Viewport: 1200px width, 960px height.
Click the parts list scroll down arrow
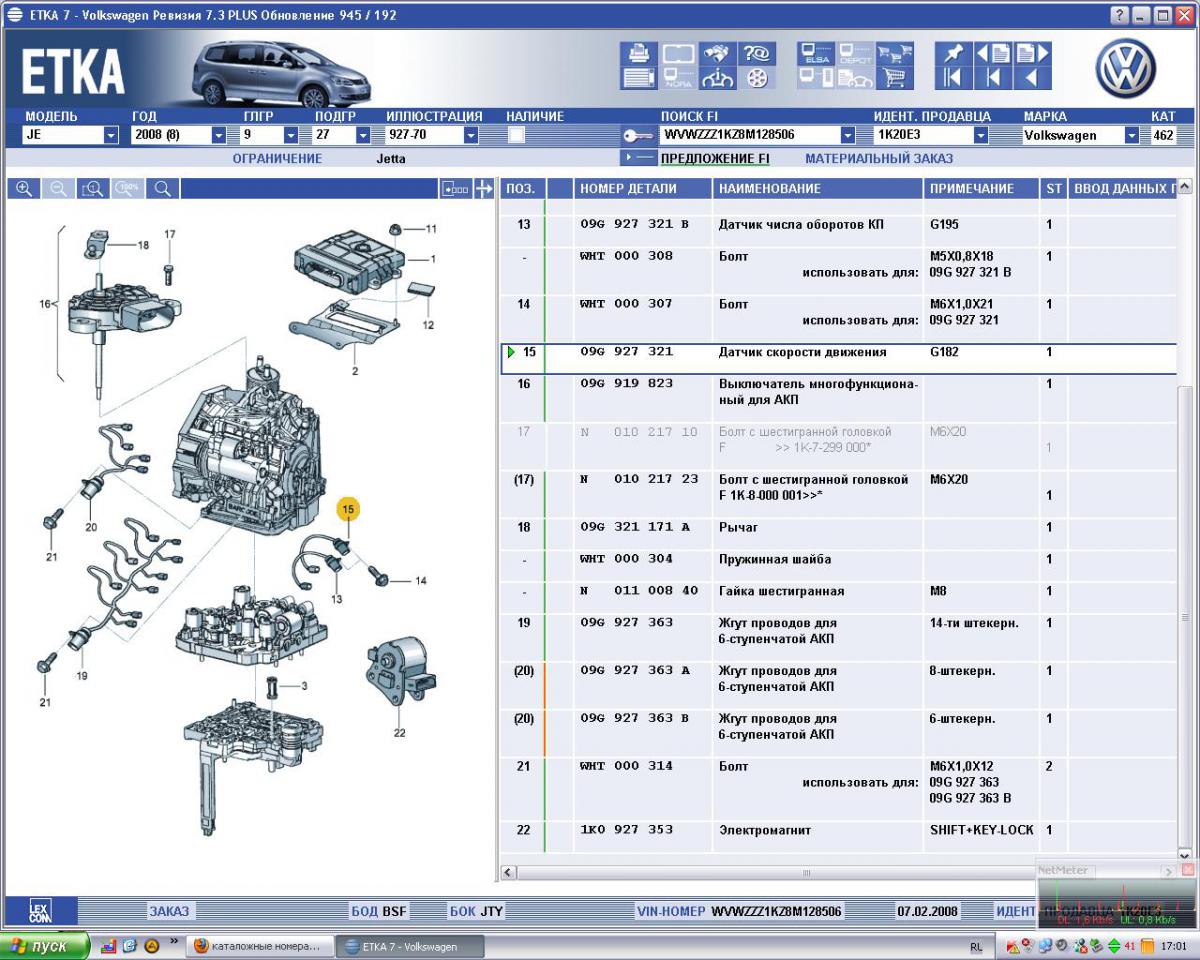click(x=1185, y=857)
